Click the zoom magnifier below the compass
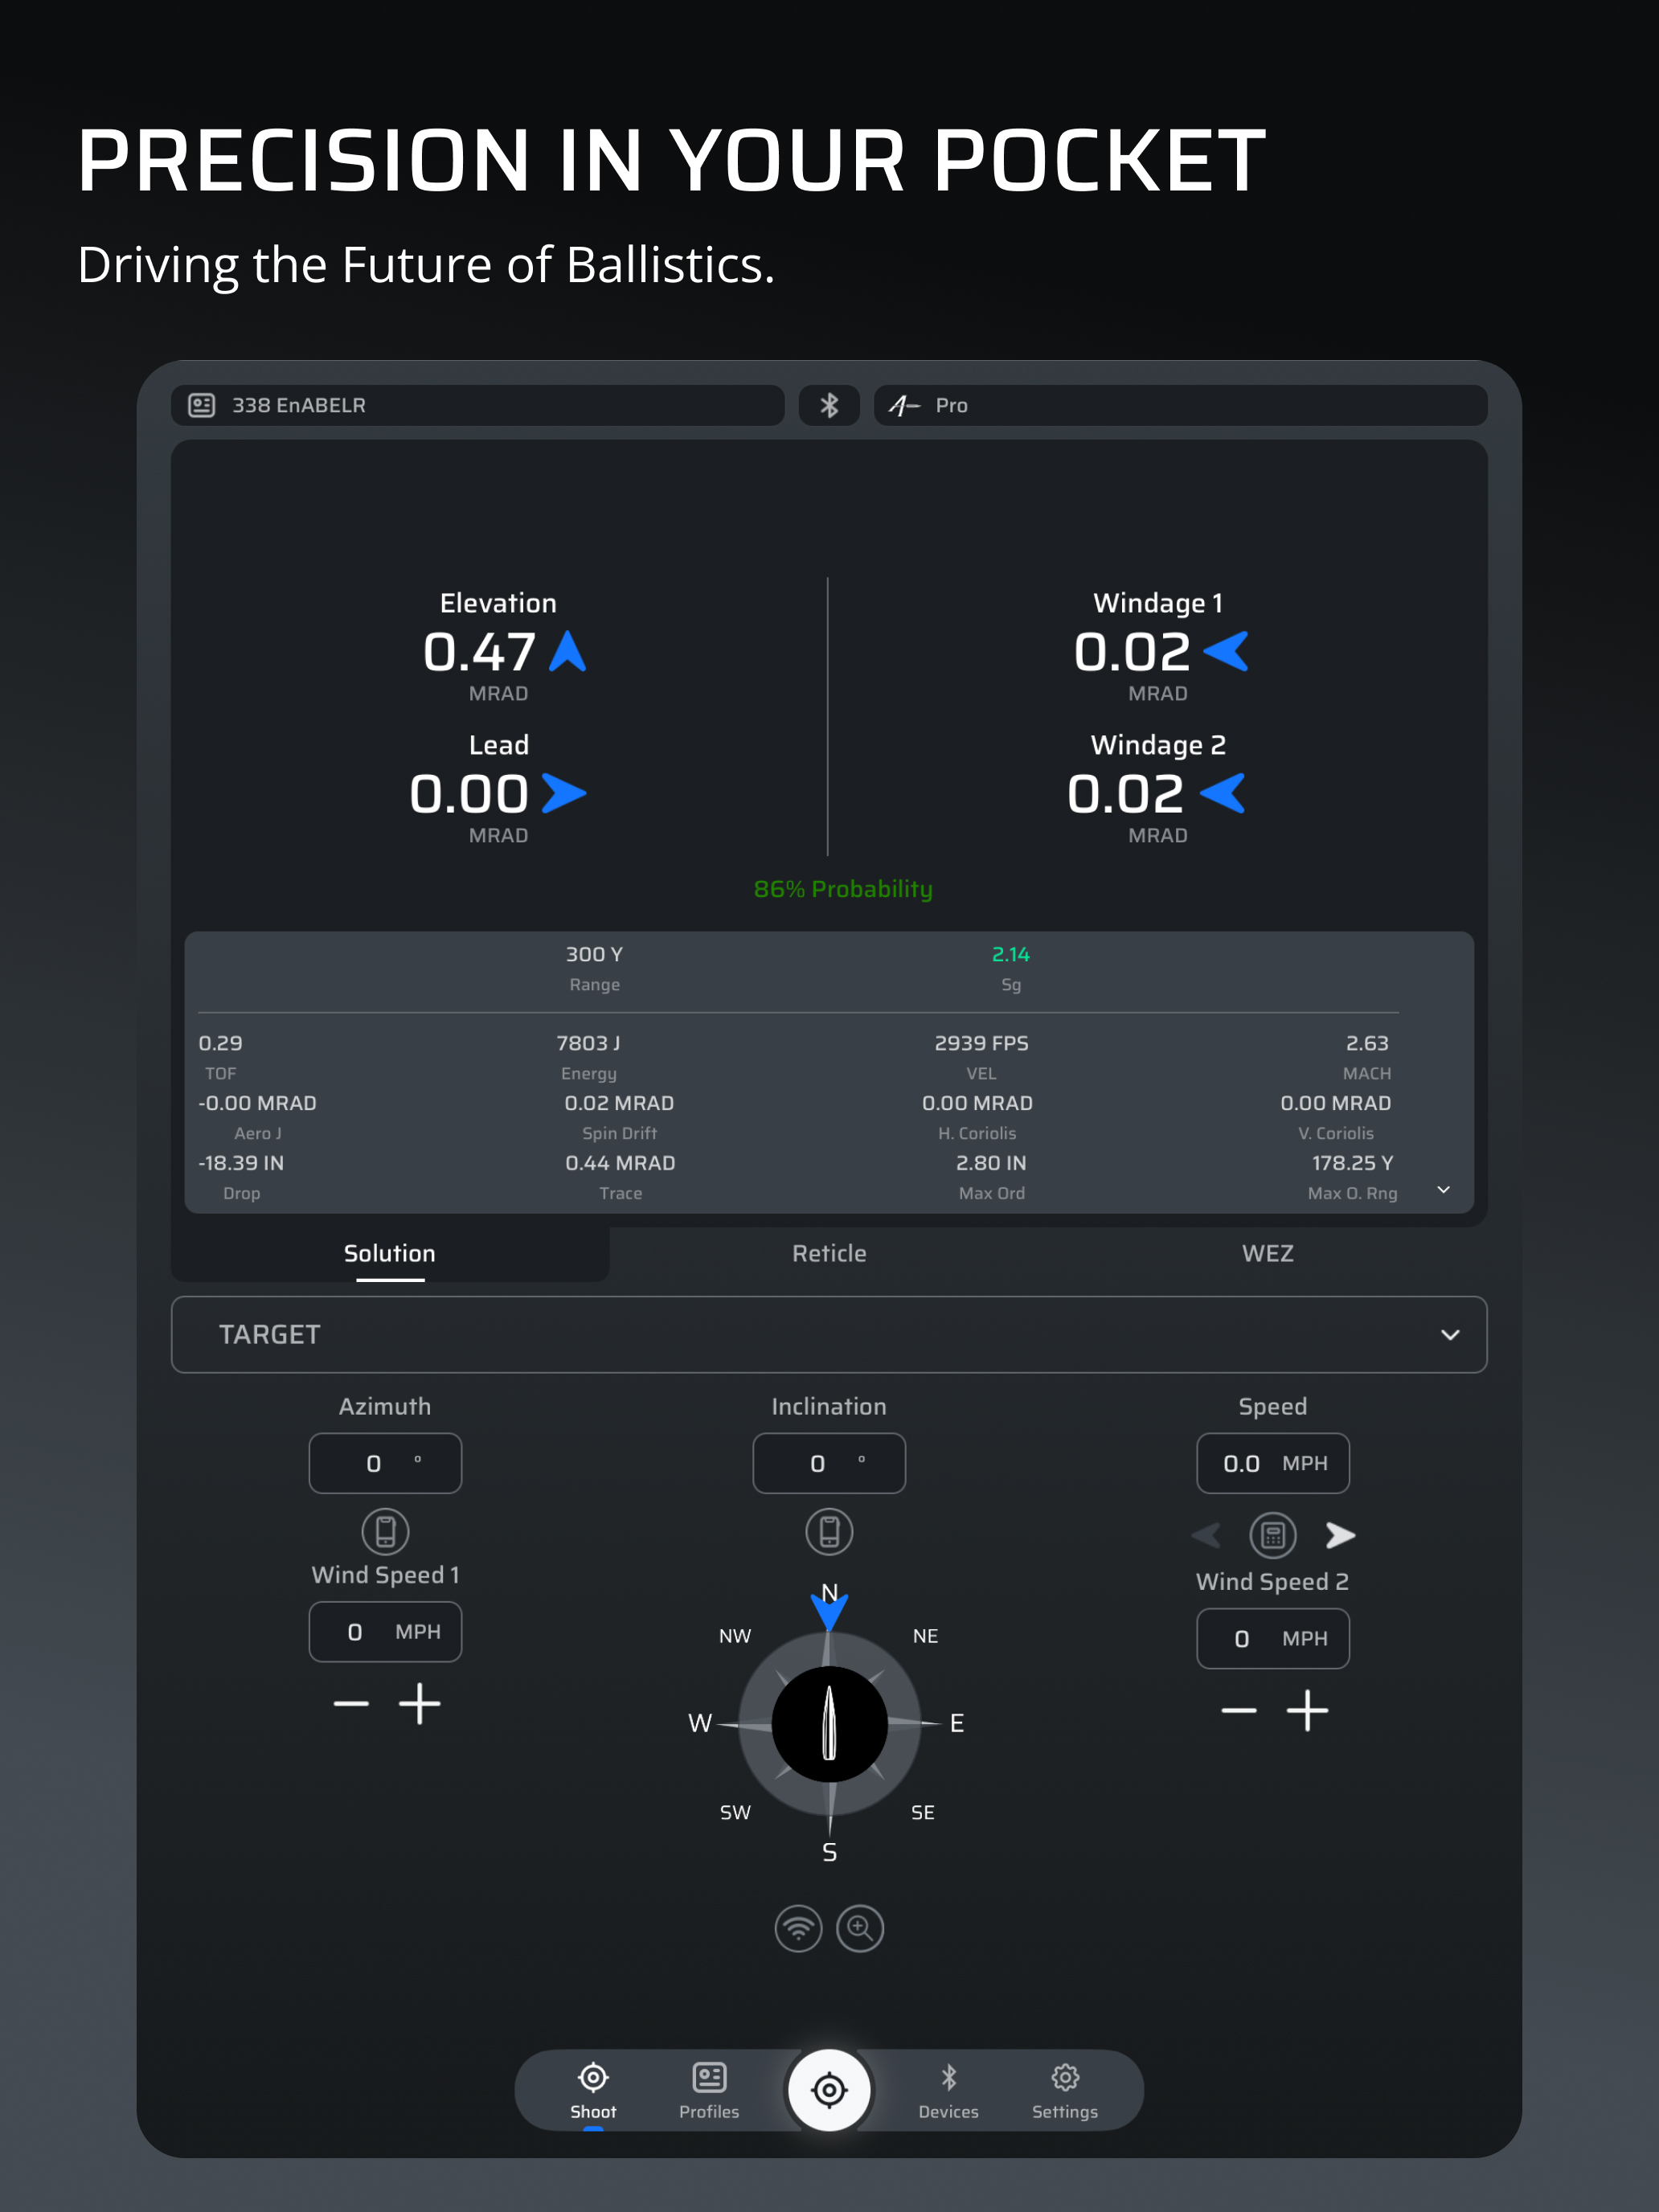Screen dimensions: 1659x2212 click(860, 1928)
